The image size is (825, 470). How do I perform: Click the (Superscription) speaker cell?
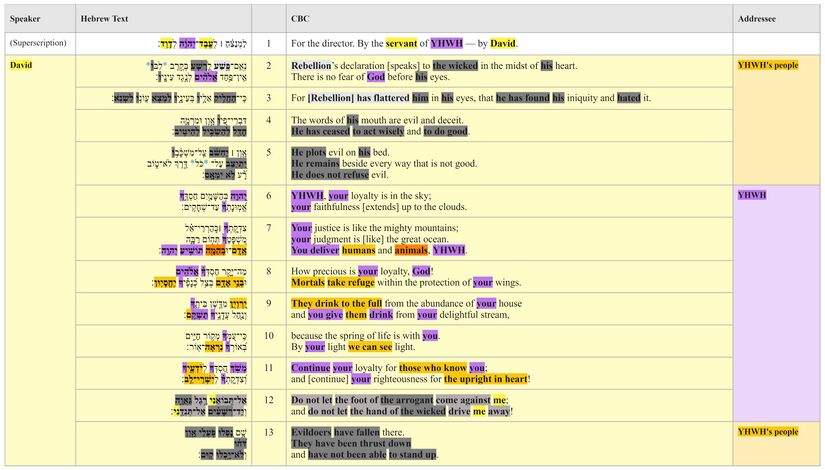pos(39,44)
